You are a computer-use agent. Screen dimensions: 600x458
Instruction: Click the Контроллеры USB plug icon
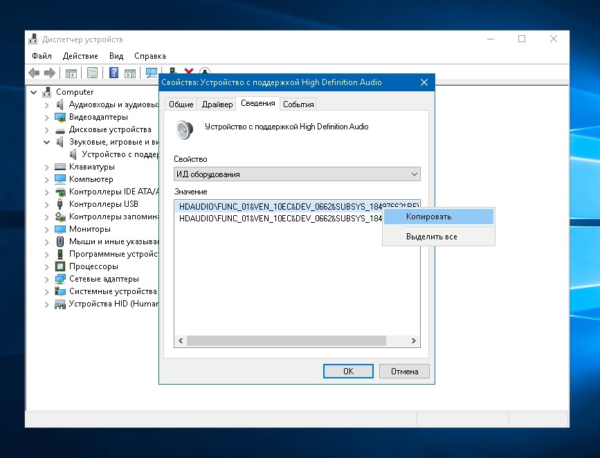[60, 204]
